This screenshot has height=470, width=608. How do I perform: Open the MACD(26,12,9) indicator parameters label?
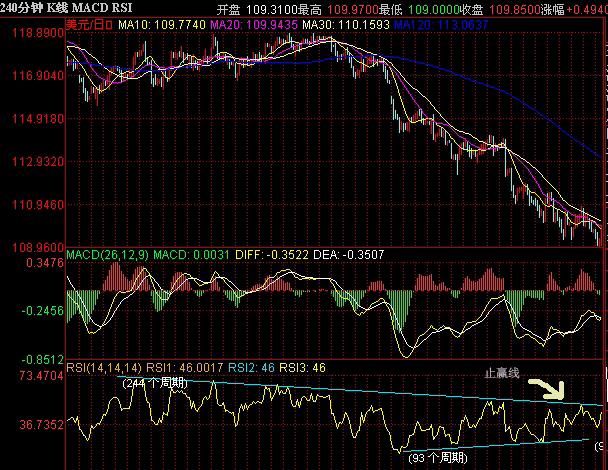tap(107, 255)
